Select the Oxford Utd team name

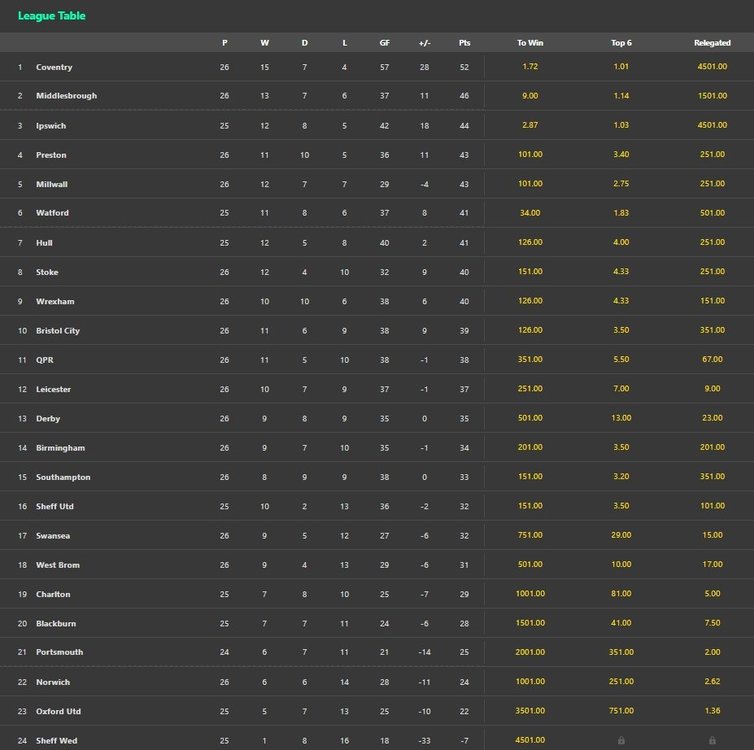[x=58, y=712]
